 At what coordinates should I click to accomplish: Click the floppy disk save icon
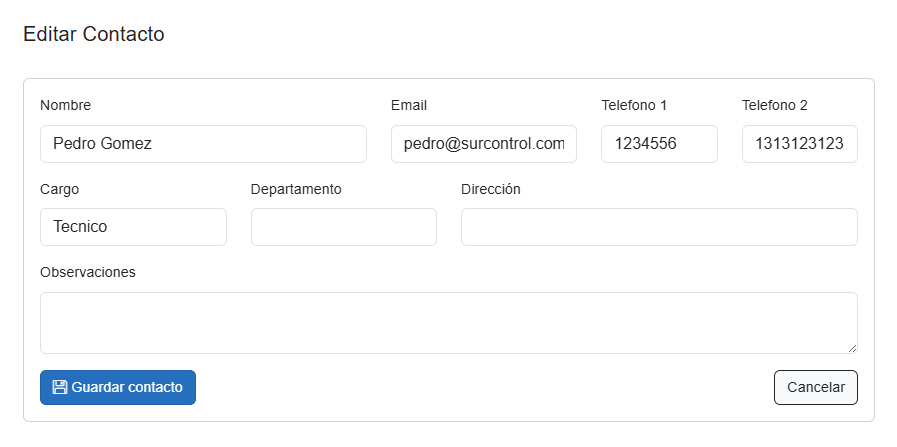60,387
